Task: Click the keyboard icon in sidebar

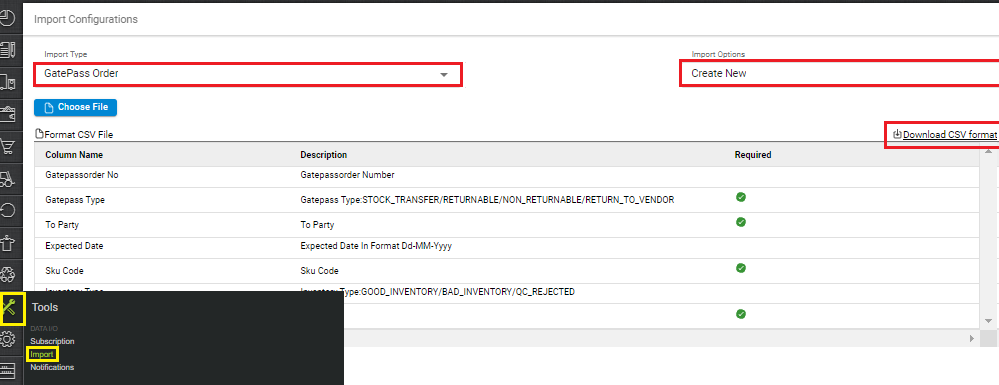Action: [8, 370]
